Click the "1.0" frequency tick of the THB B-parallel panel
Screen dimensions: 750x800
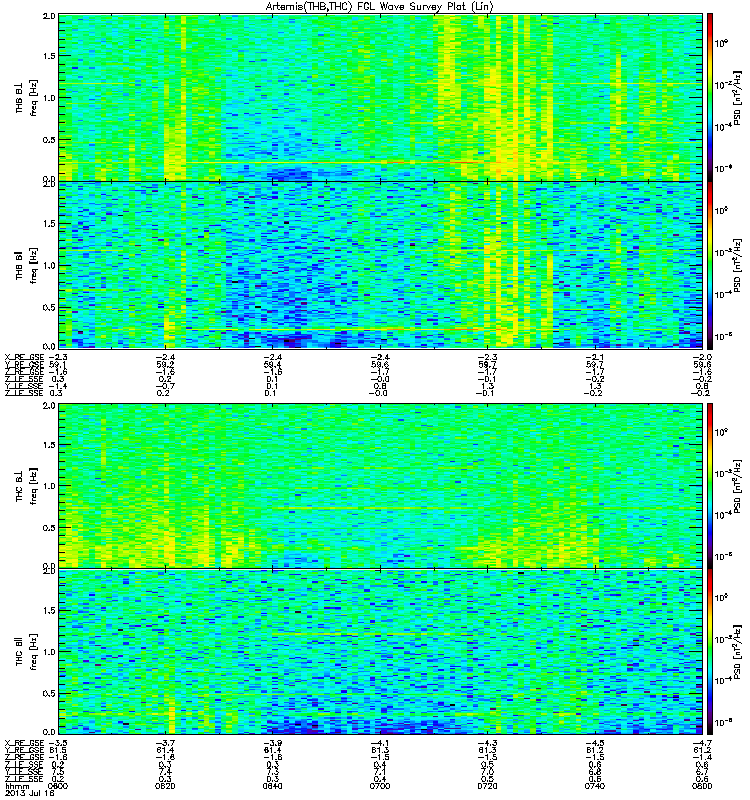[x=49, y=265]
